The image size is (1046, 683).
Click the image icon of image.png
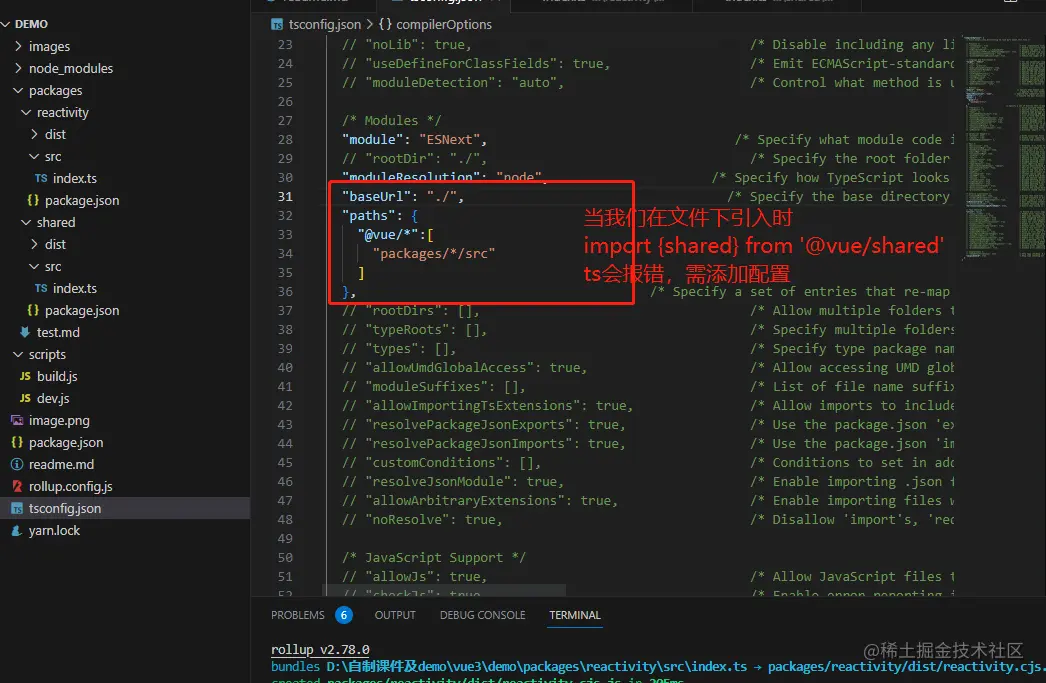17,420
